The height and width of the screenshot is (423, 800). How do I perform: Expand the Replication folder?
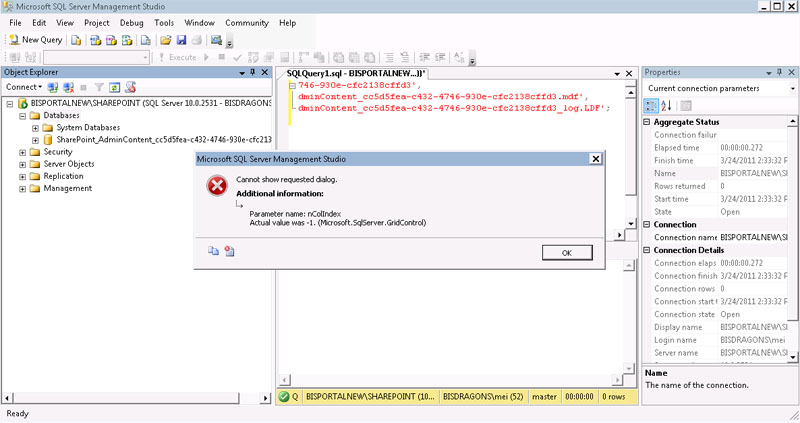(x=22, y=177)
